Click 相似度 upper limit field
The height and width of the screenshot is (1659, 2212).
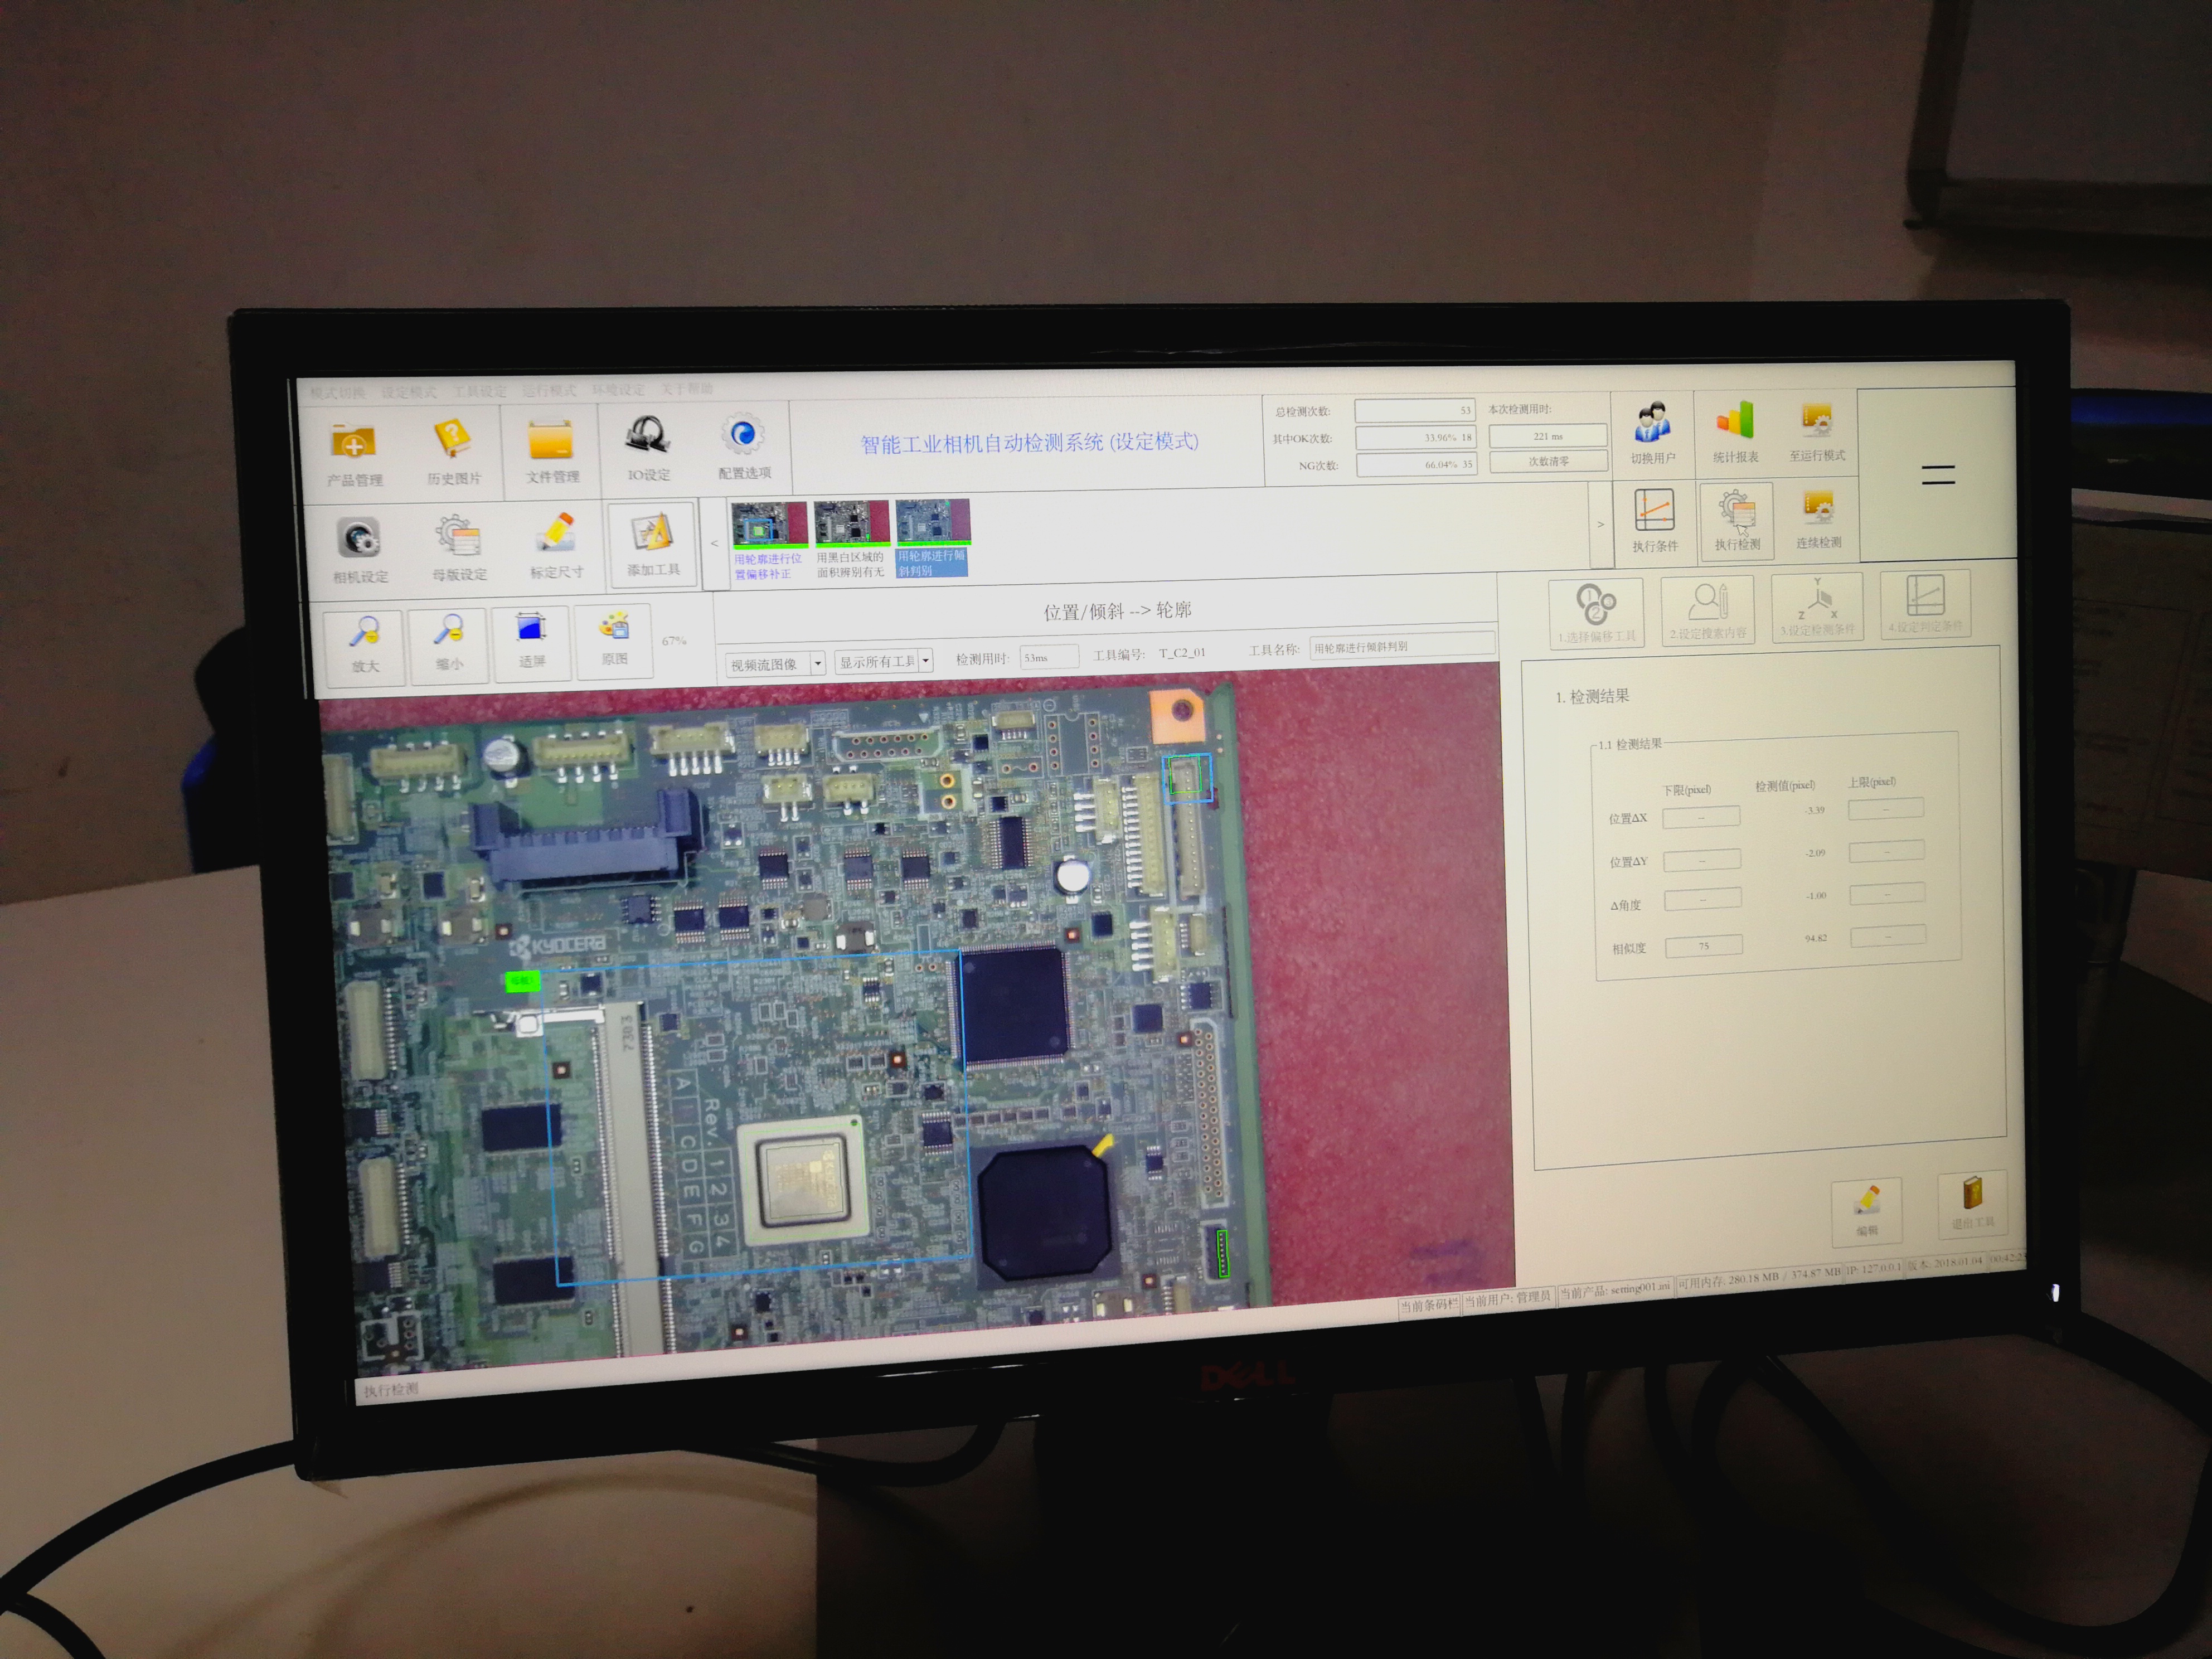pyautogui.click(x=1888, y=937)
